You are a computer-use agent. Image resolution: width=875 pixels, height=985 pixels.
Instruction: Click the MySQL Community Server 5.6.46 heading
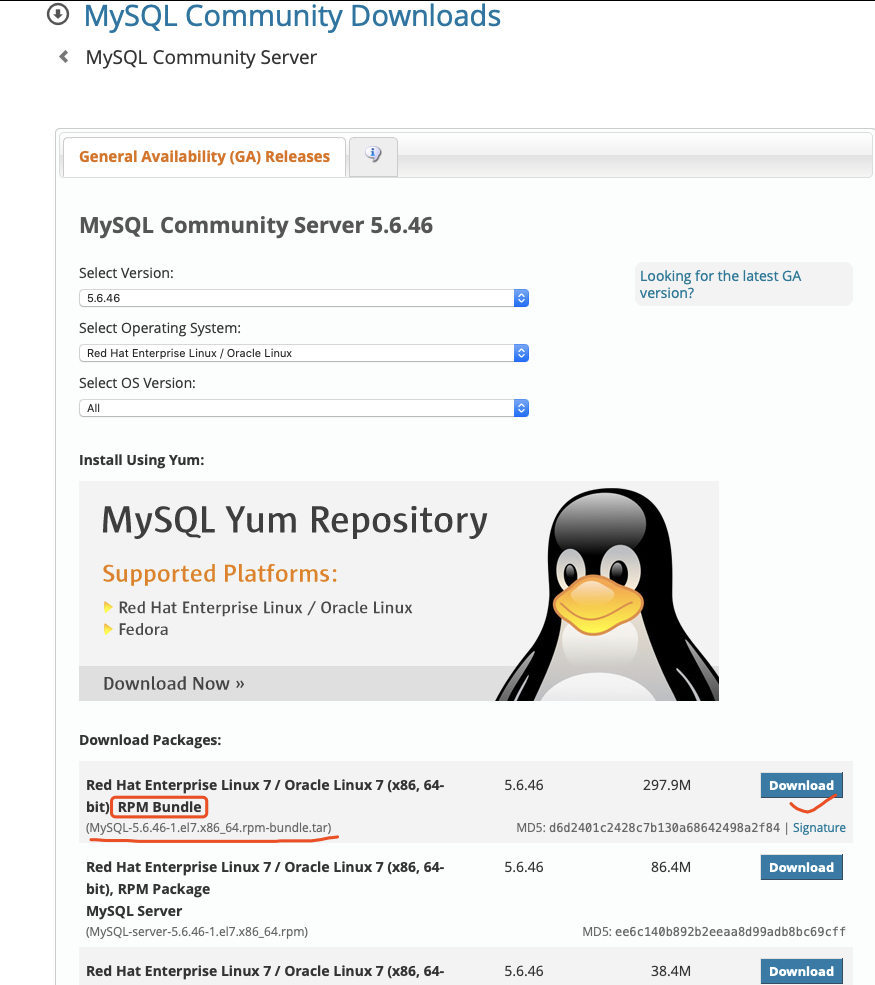tap(256, 225)
